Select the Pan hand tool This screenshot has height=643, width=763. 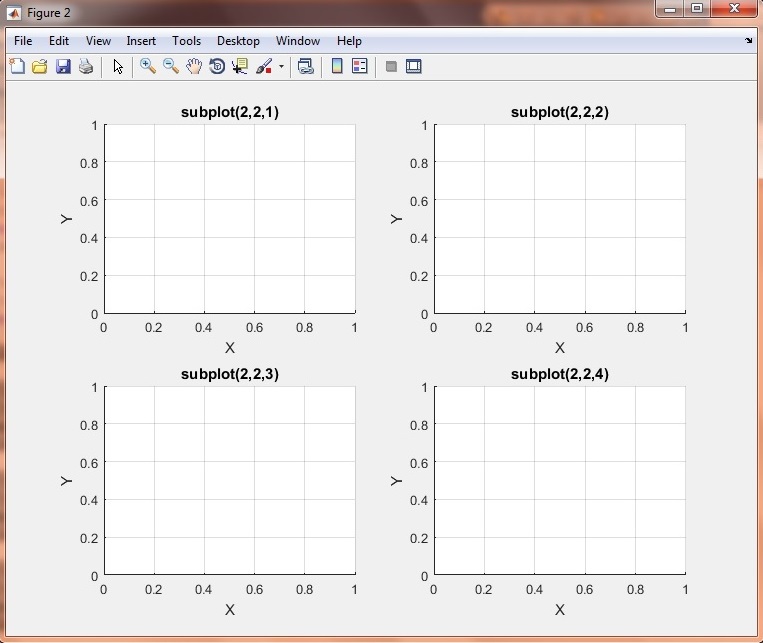194,66
